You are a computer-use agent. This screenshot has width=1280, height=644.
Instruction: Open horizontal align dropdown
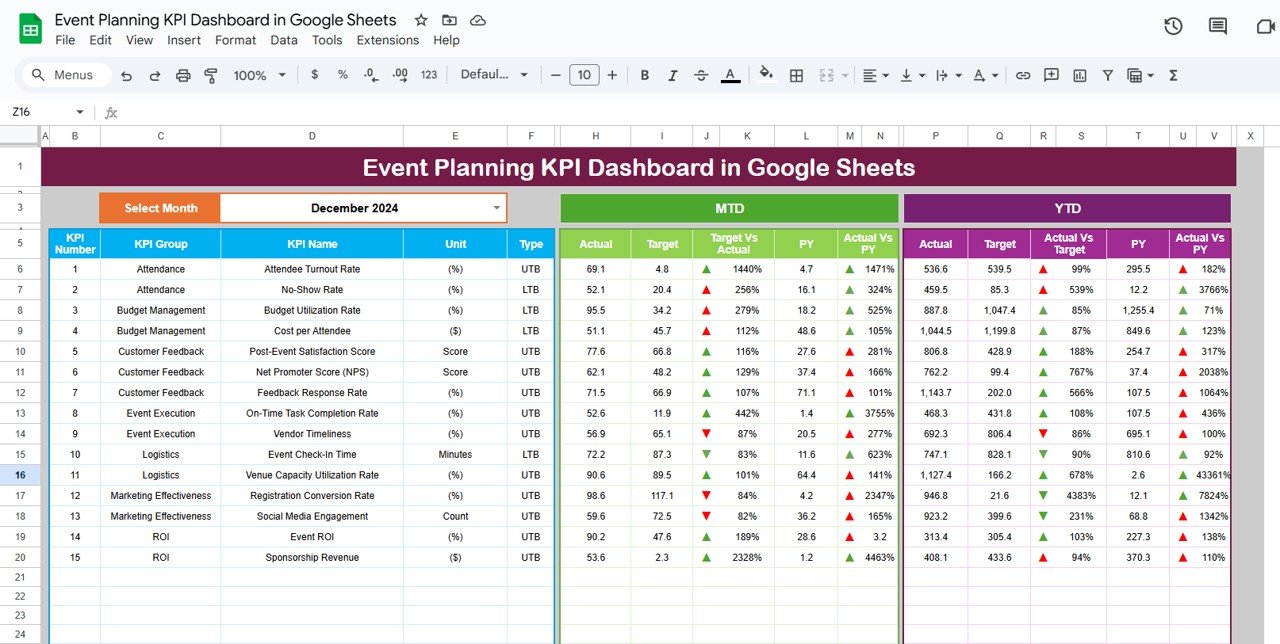[x=876, y=75]
